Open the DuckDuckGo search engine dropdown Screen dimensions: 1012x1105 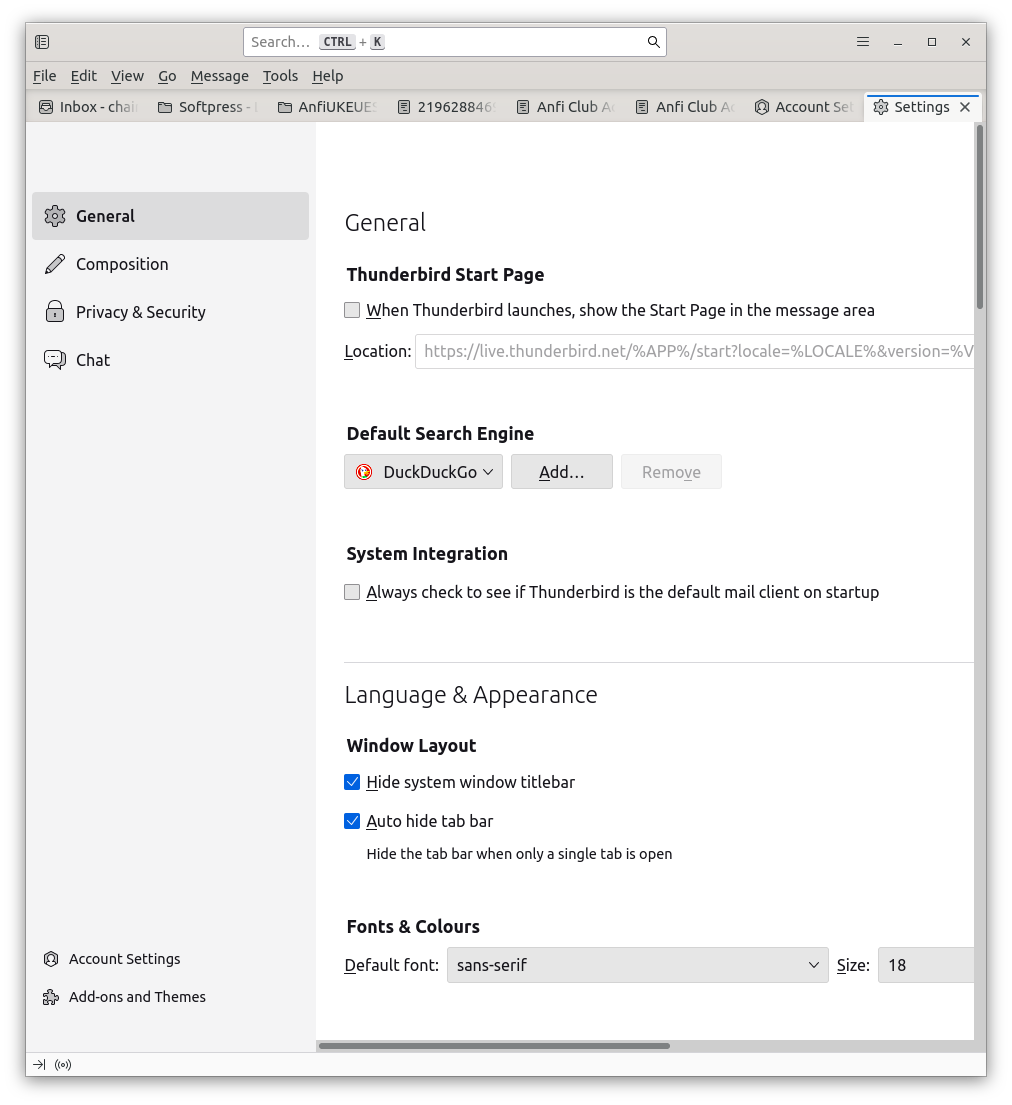coord(423,472)
